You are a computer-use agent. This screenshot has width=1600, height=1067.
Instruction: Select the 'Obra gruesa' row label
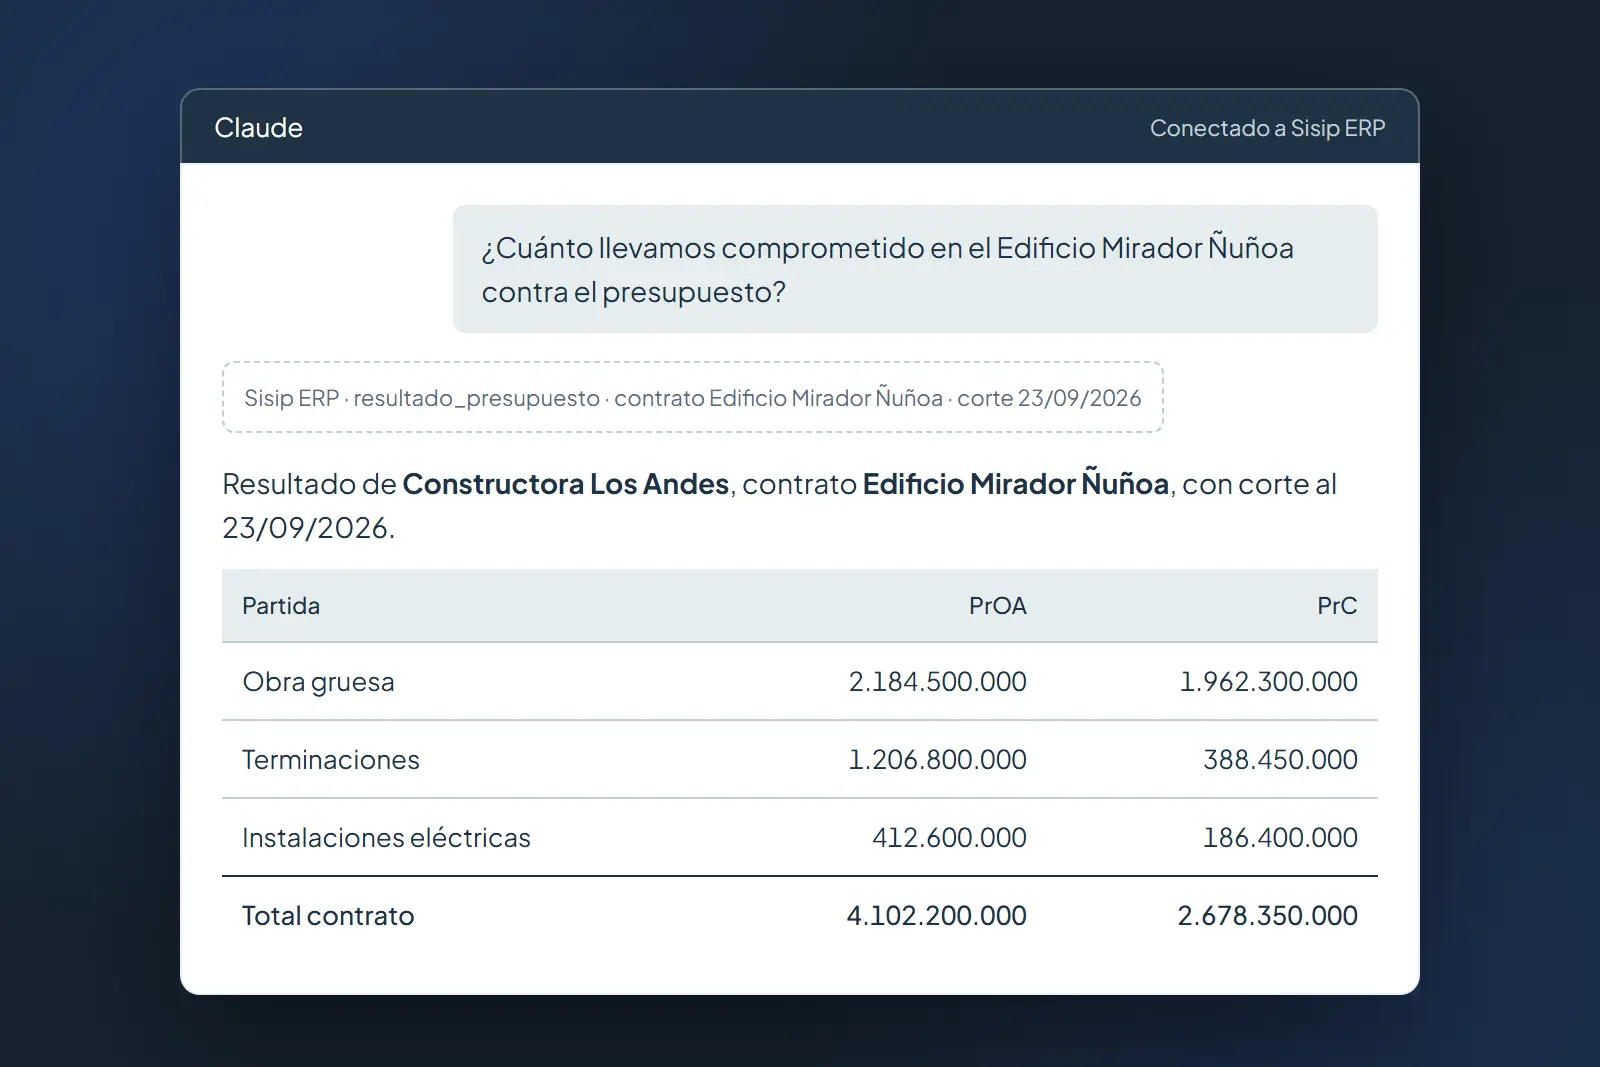click(x=318, y=682)
